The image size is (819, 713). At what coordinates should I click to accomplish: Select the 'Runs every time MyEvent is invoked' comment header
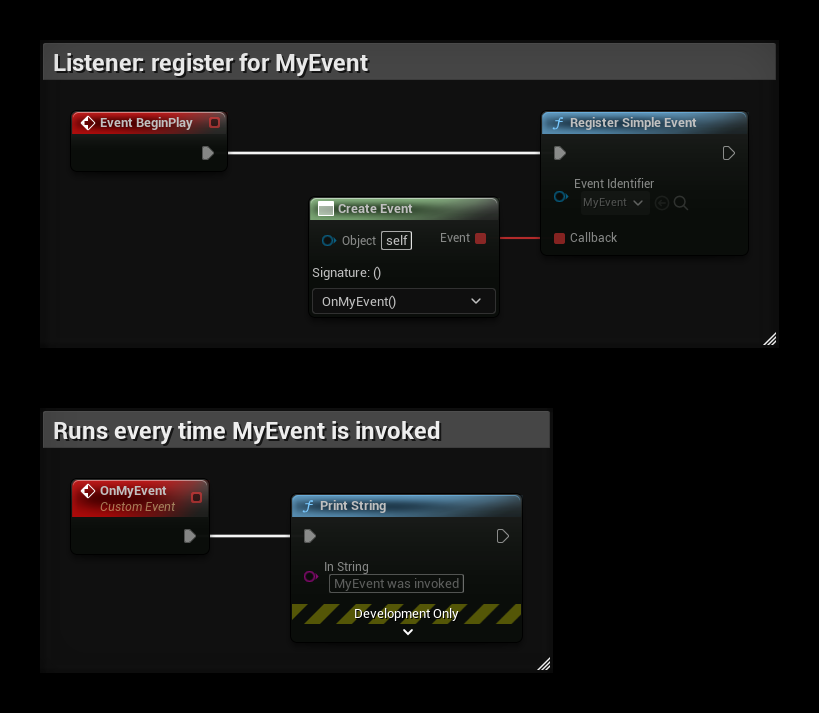(x=296, y=430)
